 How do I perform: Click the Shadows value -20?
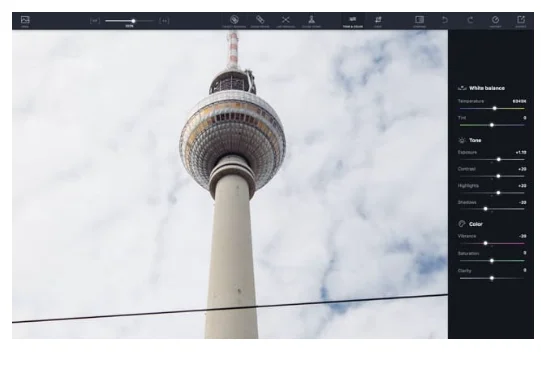click(522, 203)
